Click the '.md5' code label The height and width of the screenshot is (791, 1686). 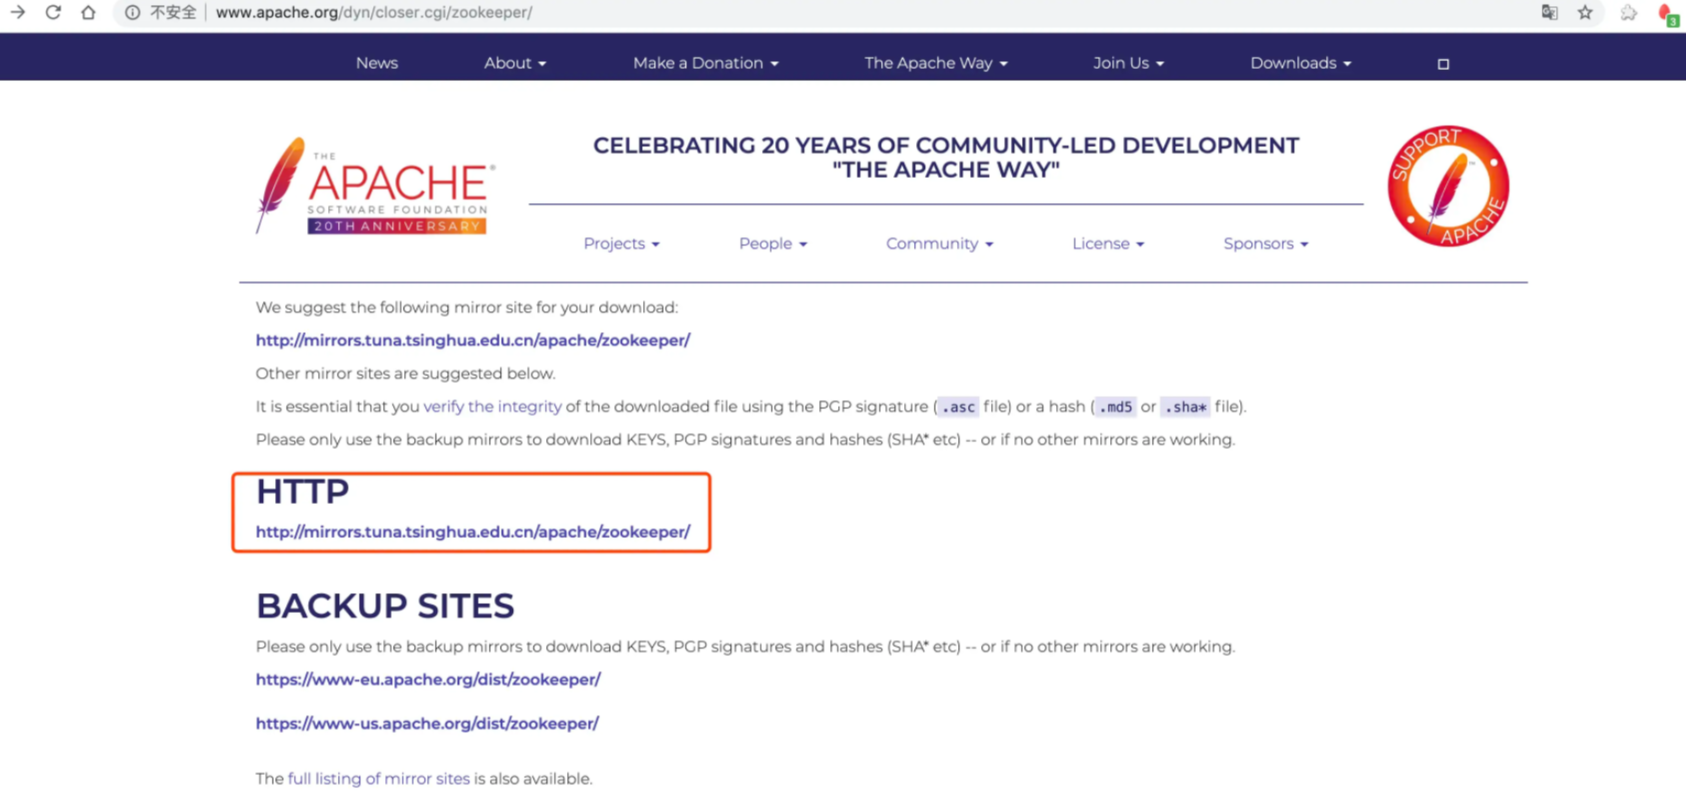click(x=1115, y=407)
